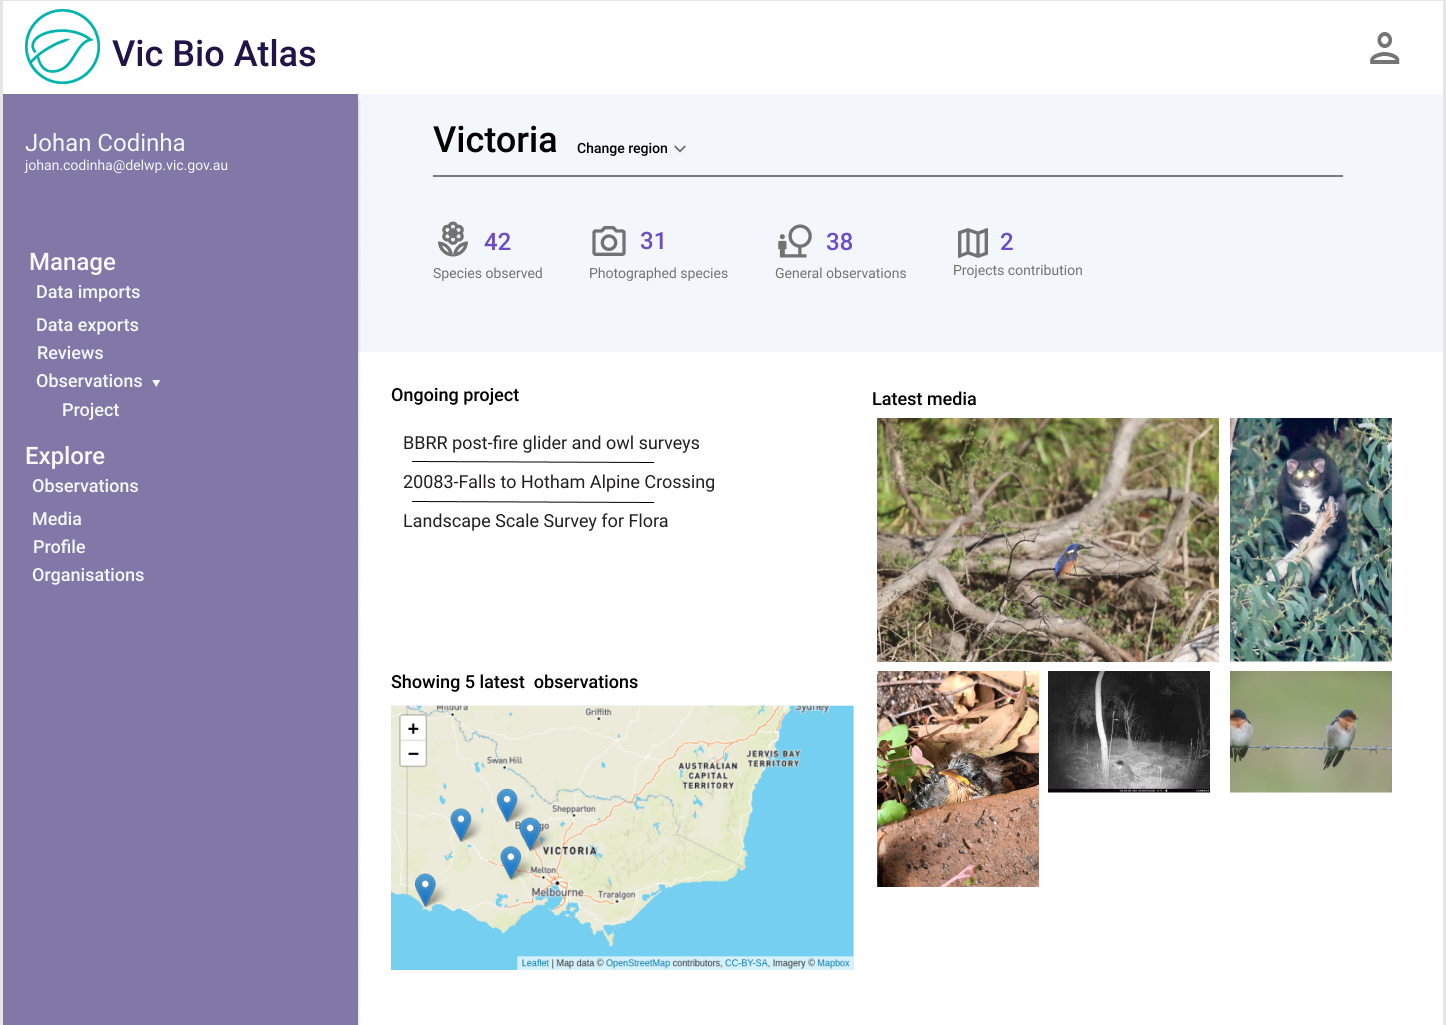Open Organisations in sidebar
The height and width of the screenshot is (1025, 1446).
click(88, 575)
